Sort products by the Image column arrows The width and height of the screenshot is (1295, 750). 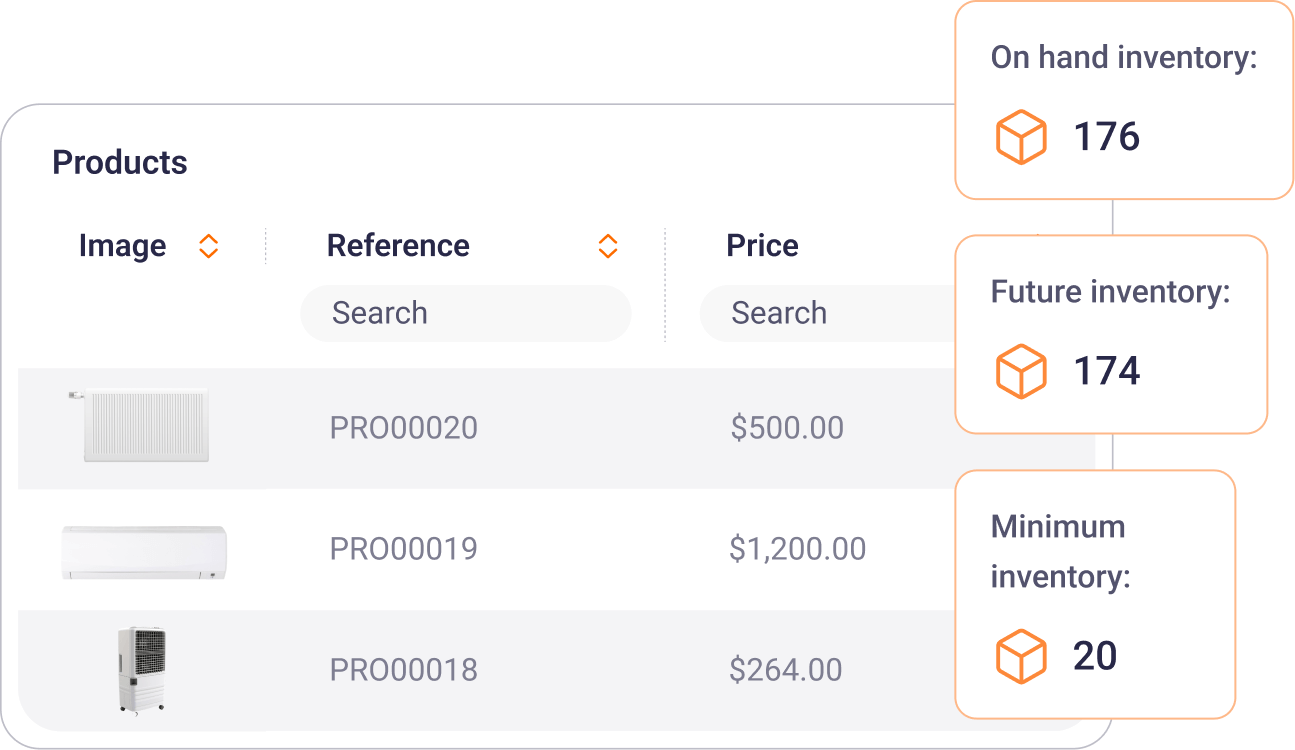click(x=208, y=246)
